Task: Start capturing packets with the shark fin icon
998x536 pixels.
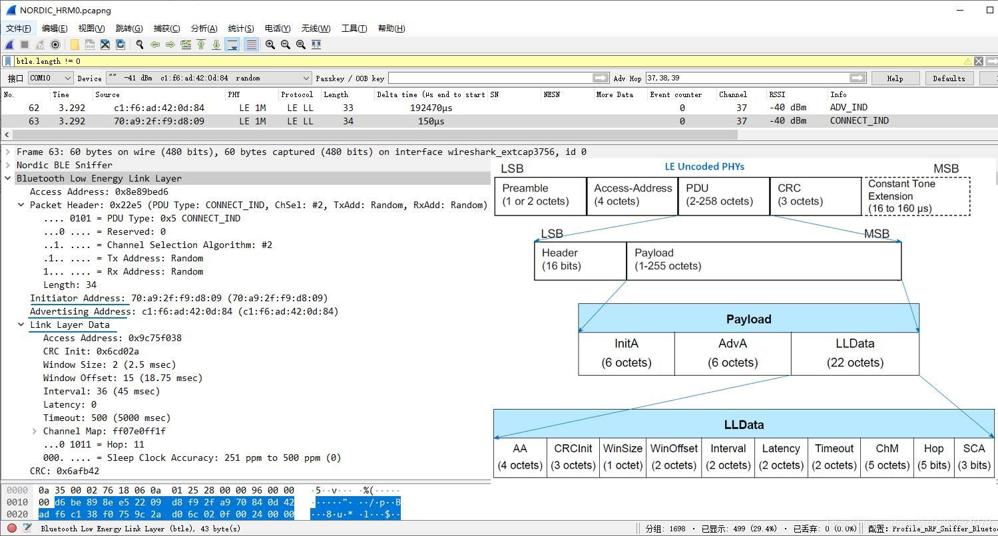Action: [x=9, y=45]
